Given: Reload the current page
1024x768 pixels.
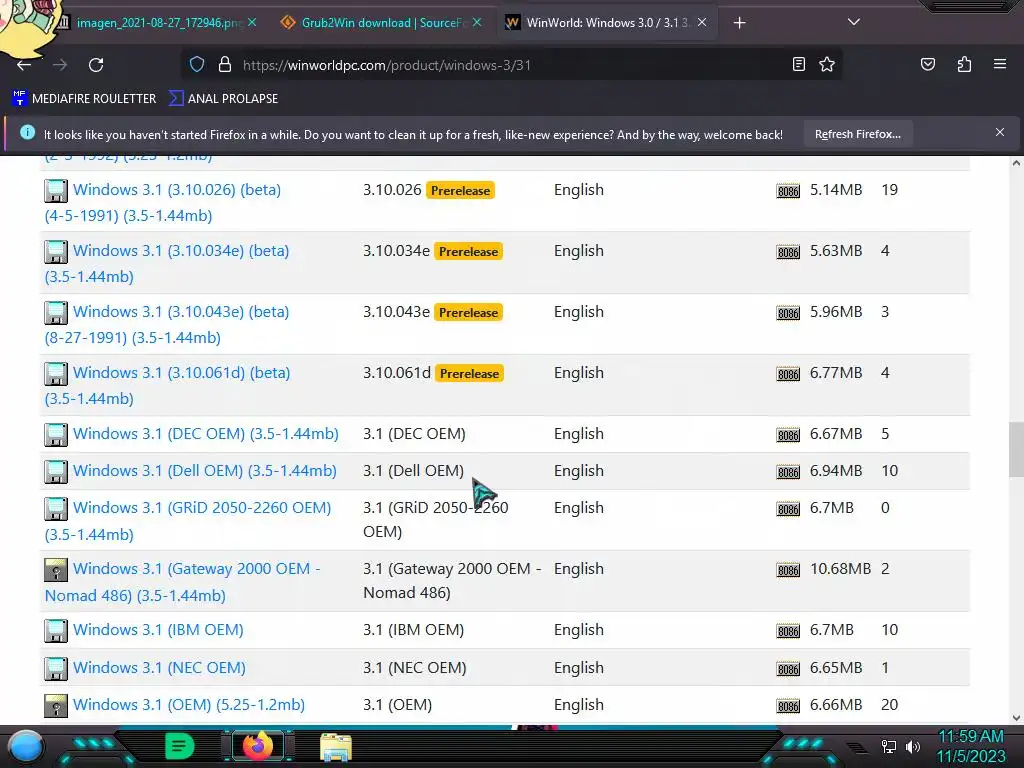Looking at the screenshot, I should tap(96, 65).
